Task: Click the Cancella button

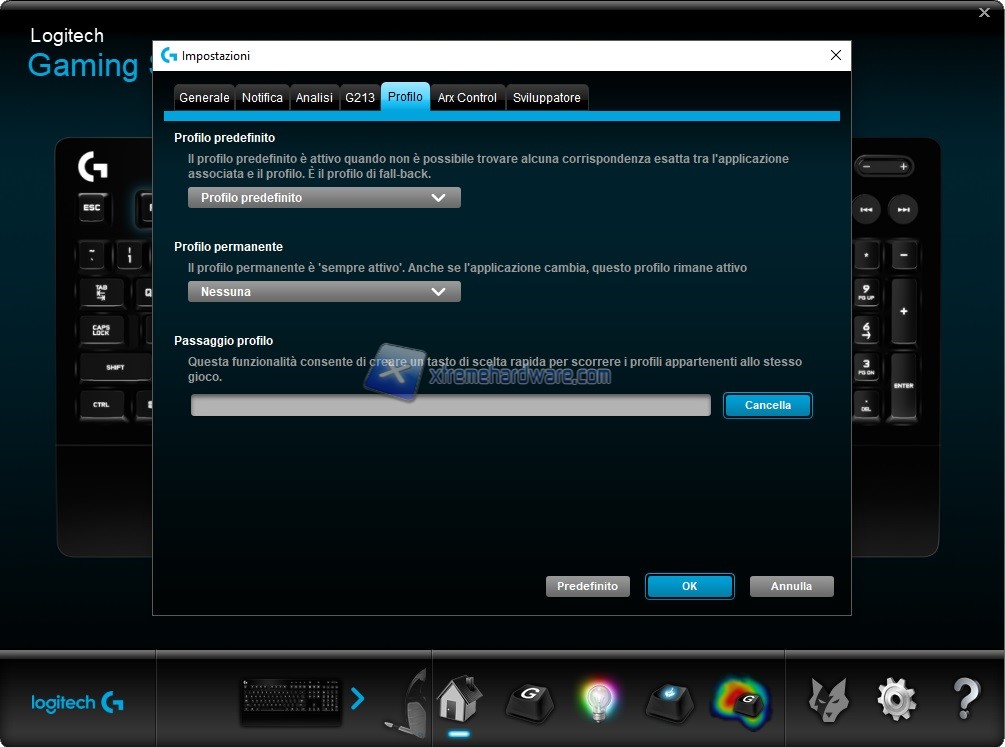Action: click(x=767, y=405)
